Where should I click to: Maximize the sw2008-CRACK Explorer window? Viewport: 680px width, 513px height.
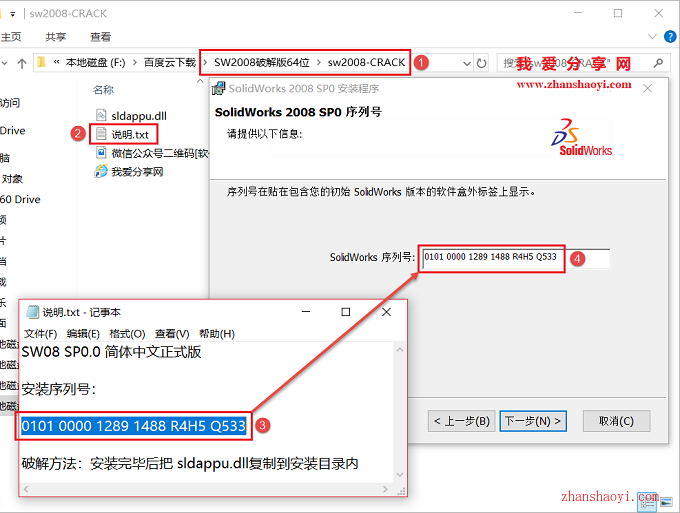click(618, 13)
